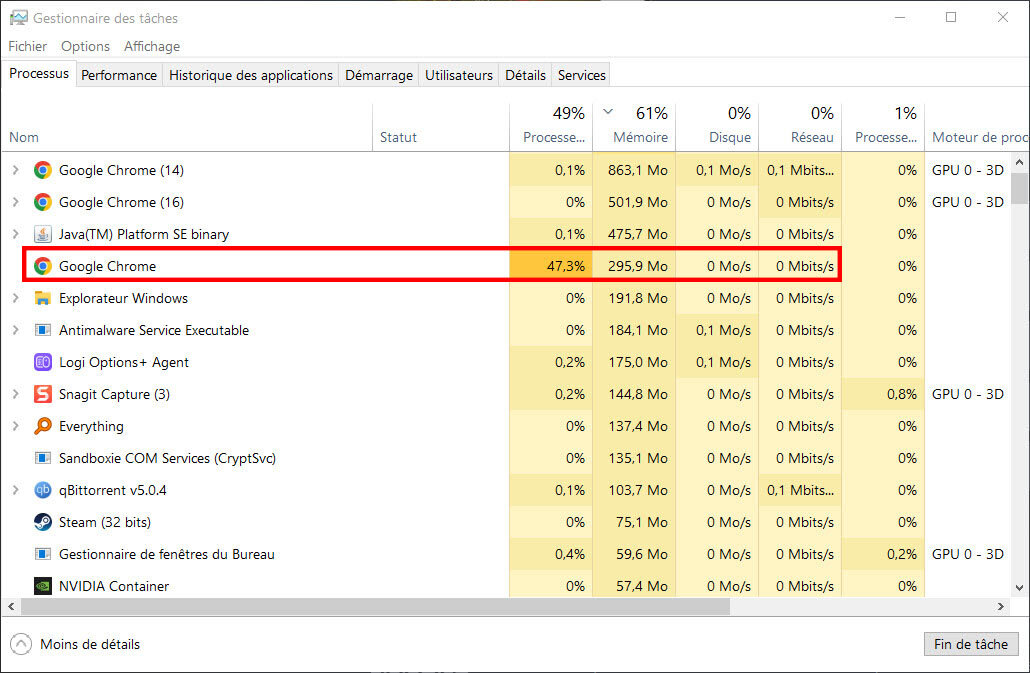Select NVIDIA Container process name
1030x673 pixels.
[114, 586]
